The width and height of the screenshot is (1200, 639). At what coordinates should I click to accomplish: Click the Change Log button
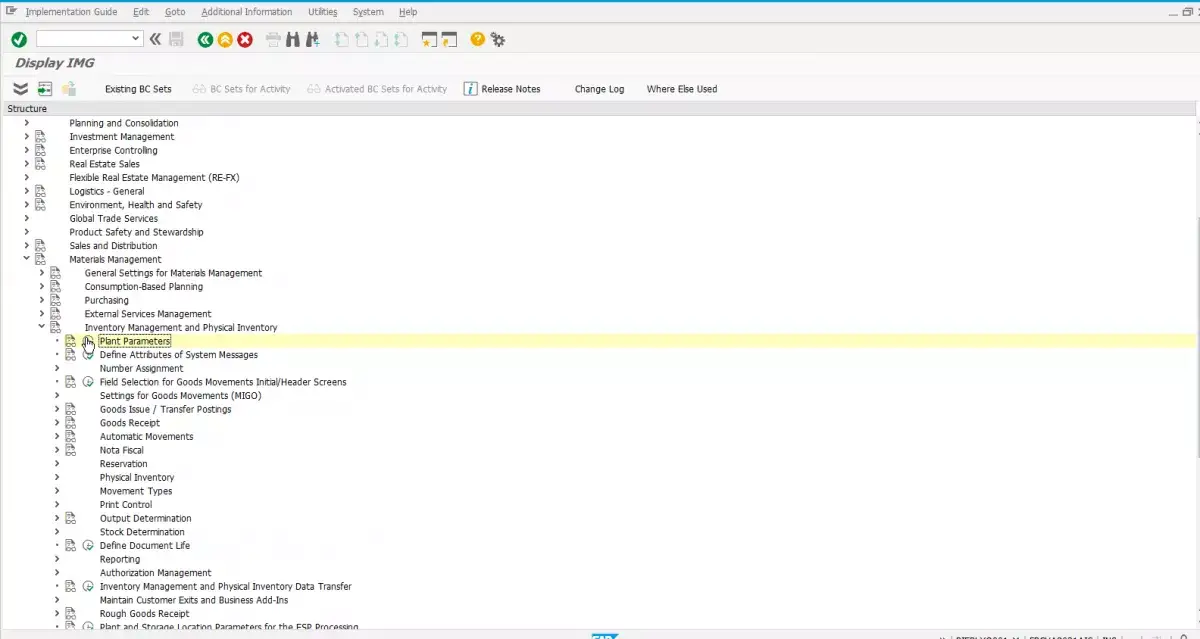[x=599, y=89]
